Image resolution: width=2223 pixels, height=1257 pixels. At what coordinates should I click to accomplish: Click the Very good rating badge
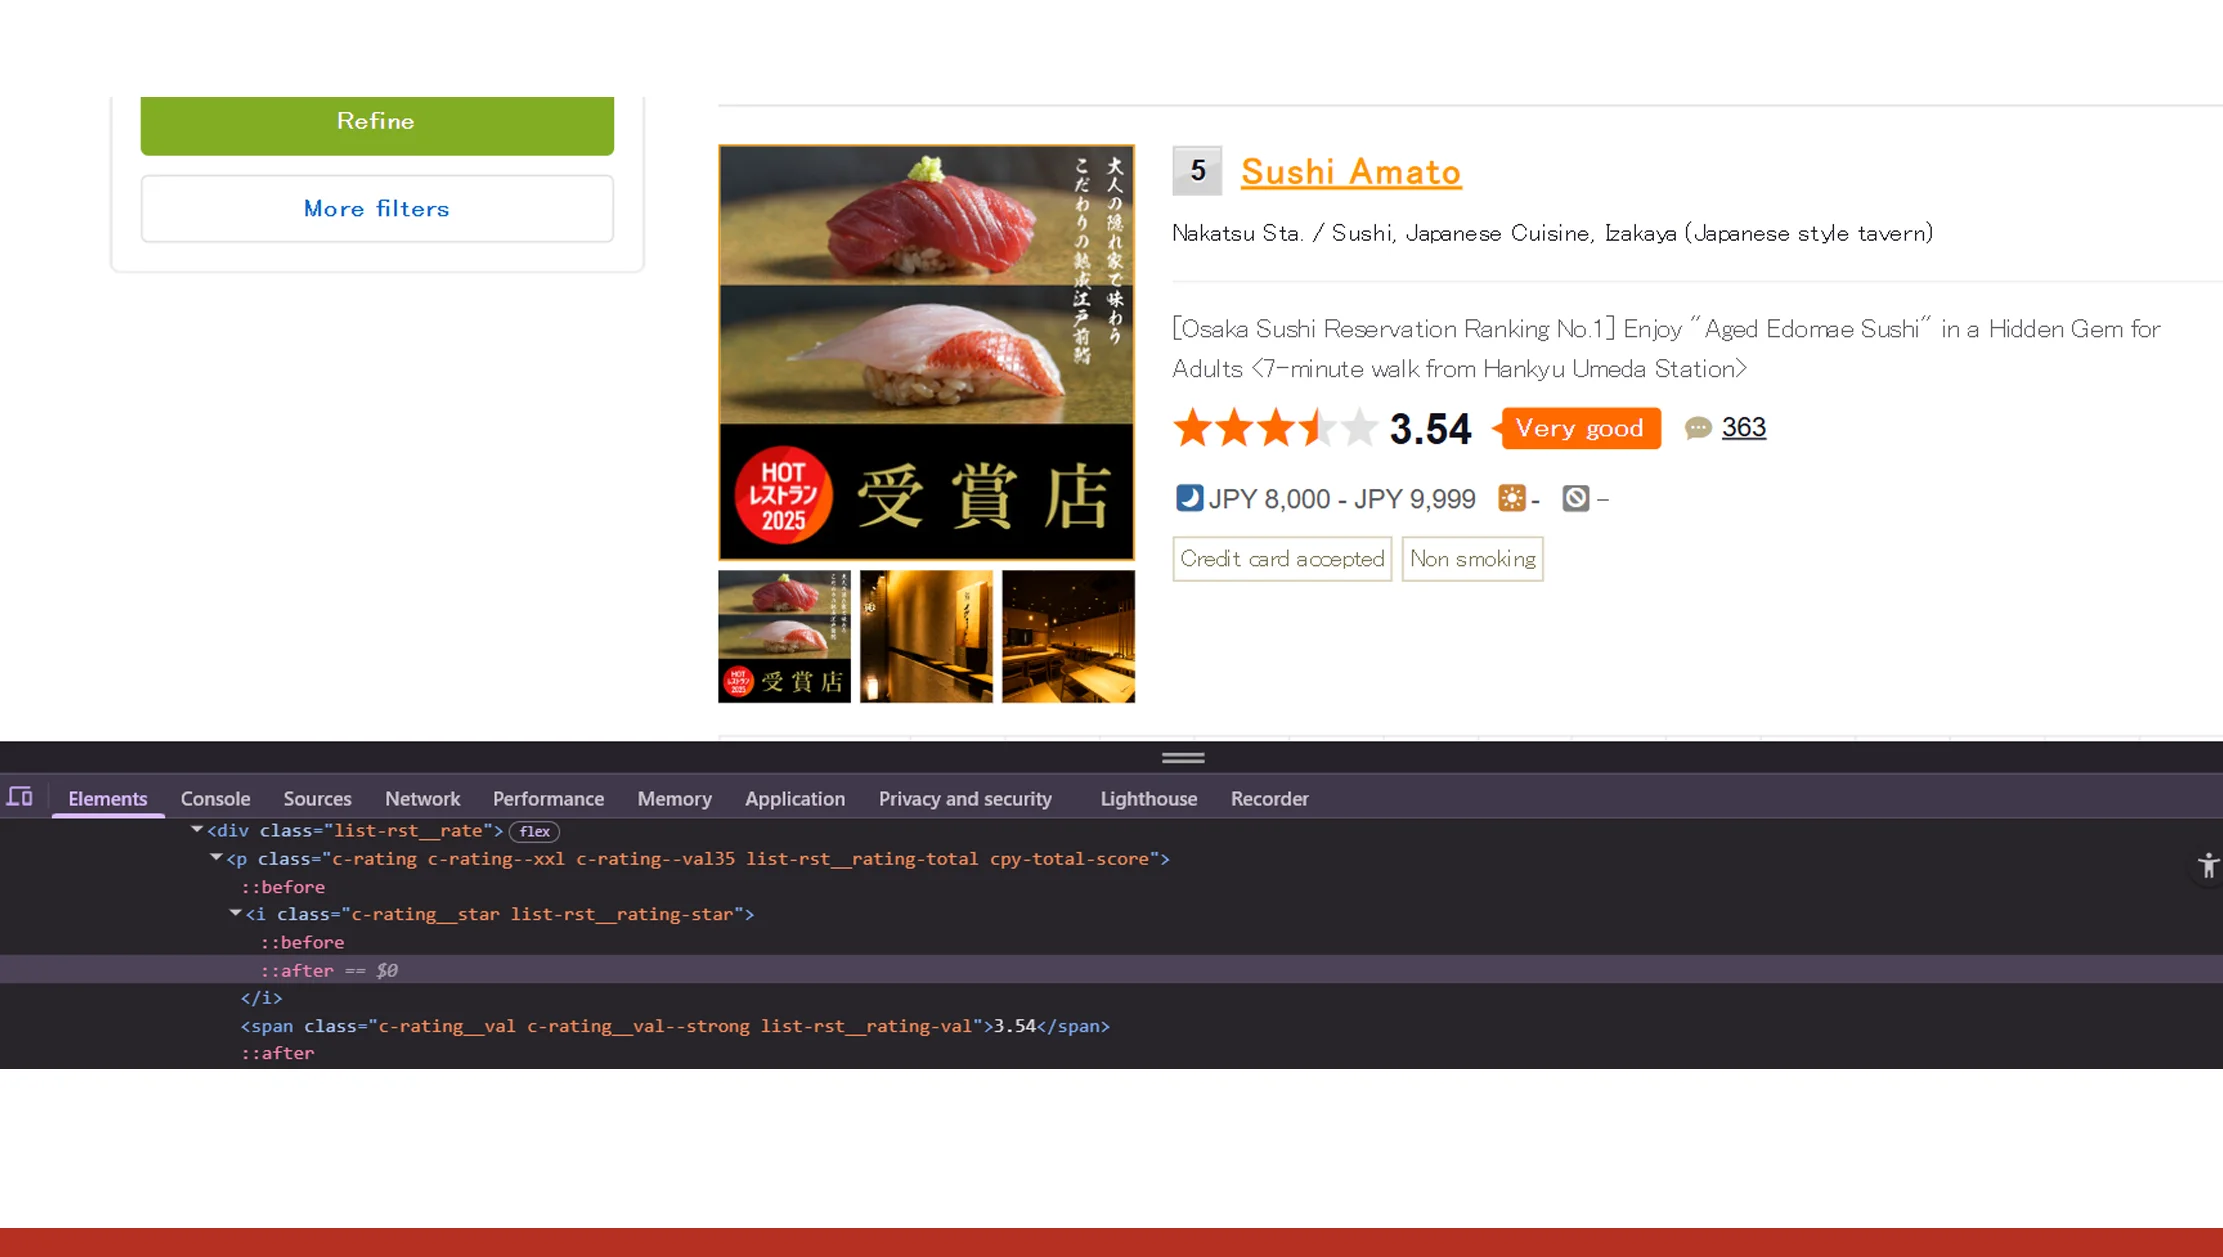1578,428
